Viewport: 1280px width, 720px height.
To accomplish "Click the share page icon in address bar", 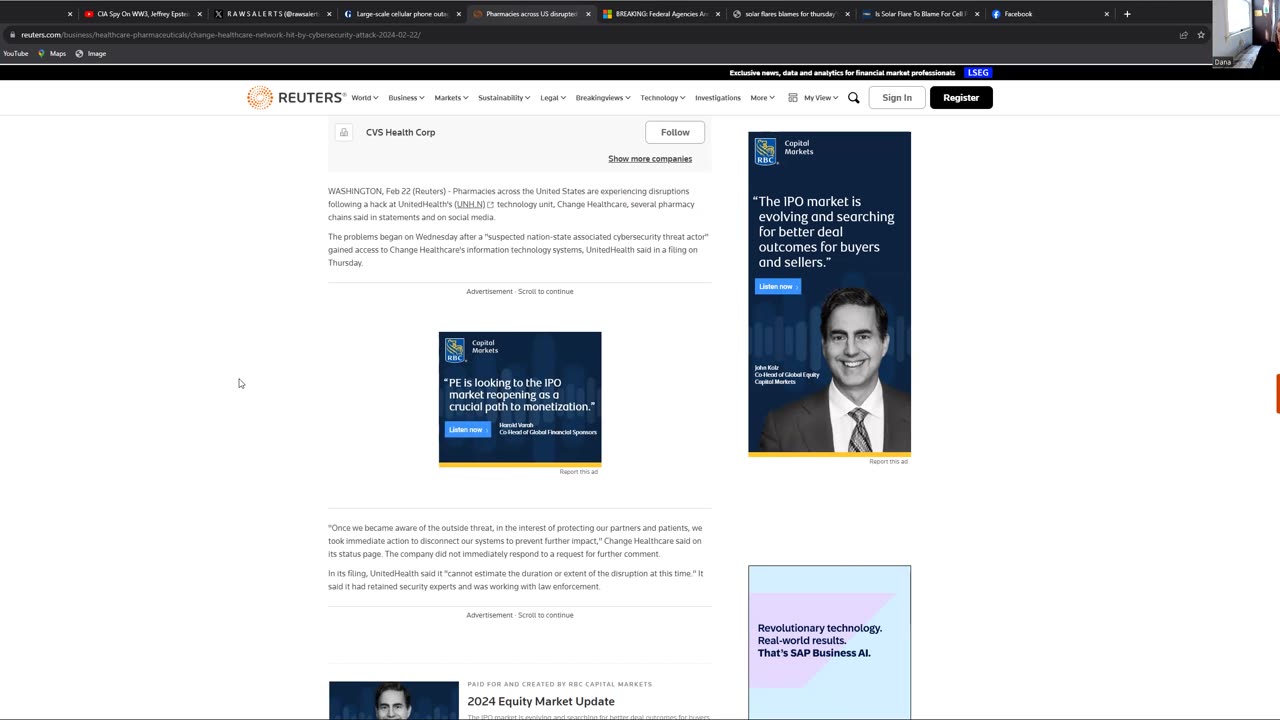I will [1184, 35].
